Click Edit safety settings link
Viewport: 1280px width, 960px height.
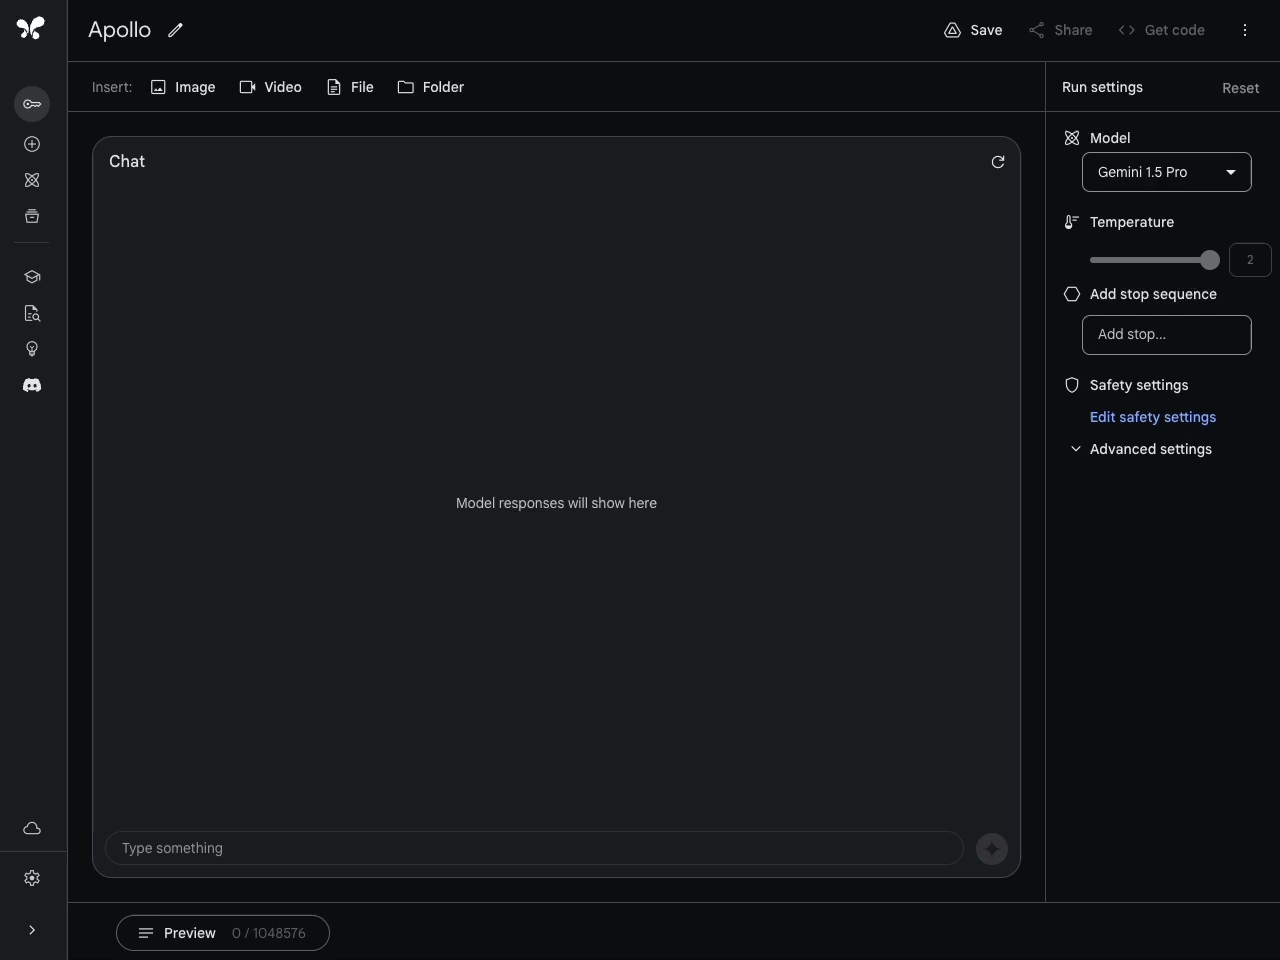coord(1152,417)
